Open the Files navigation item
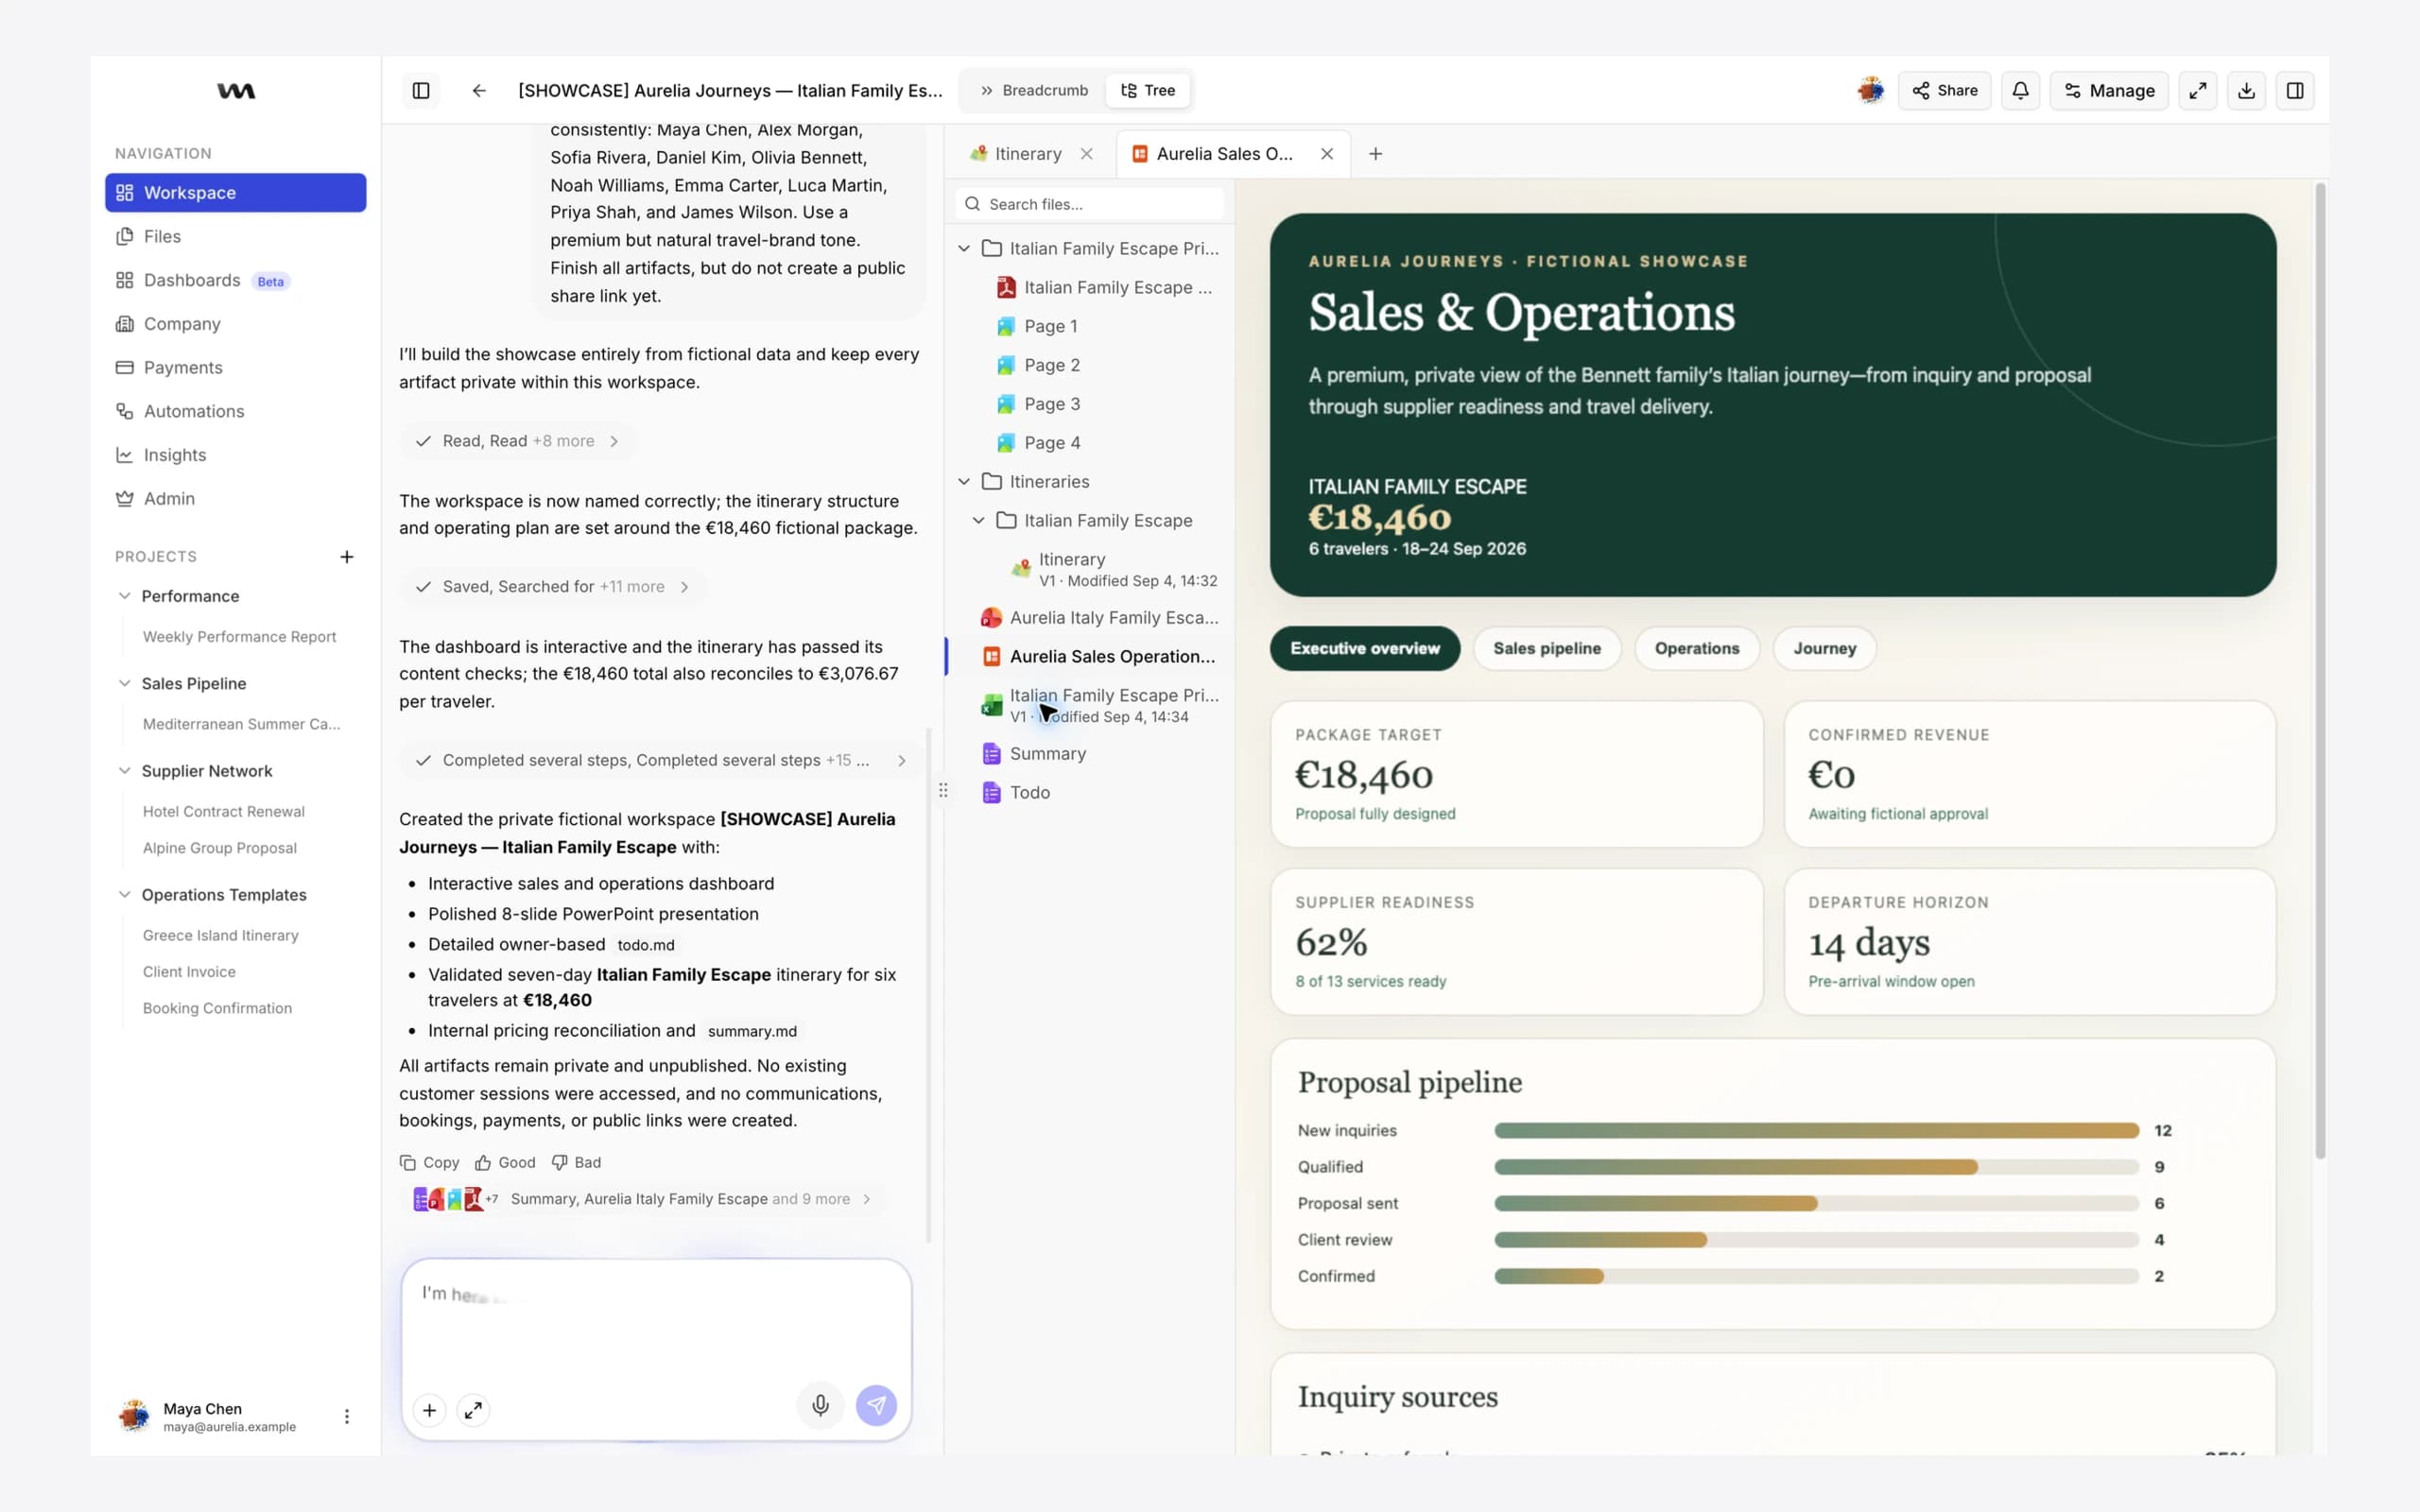2420x1512 pixels. 236,237
